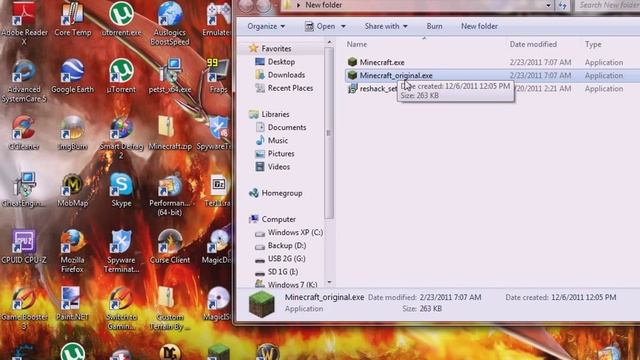Click the navigation pane scroll down arrow
The image size is (640, 360).
(329, 282)
